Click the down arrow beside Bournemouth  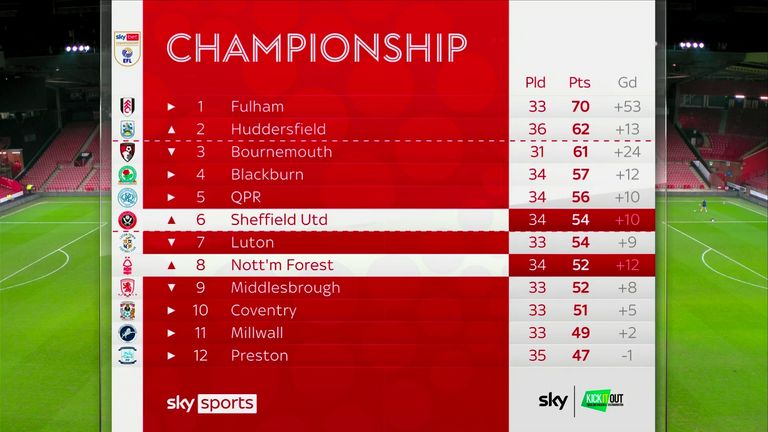click(171, 152)
